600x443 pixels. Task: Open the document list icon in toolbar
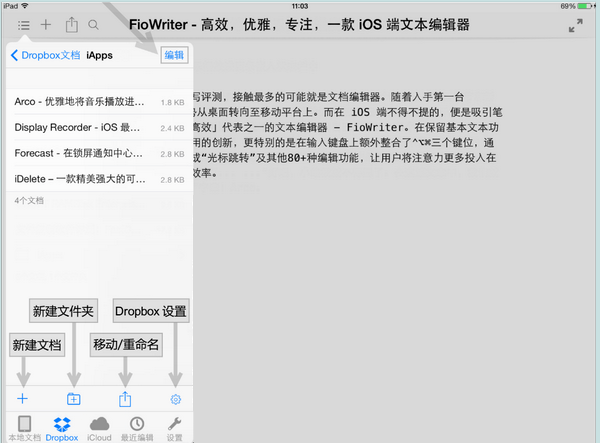pos(23,25)
